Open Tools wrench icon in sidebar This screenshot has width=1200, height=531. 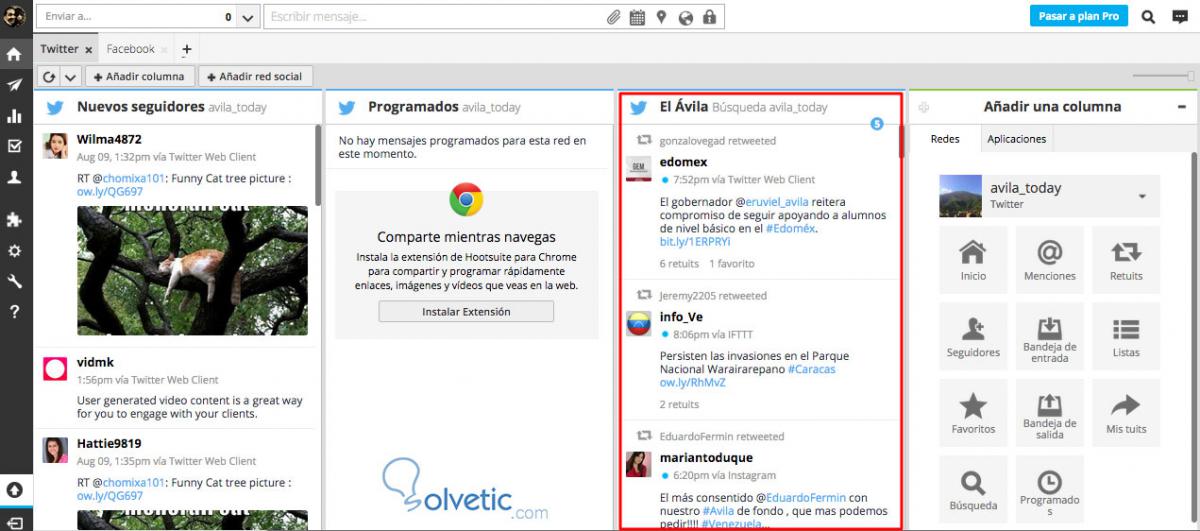point(14,281)
